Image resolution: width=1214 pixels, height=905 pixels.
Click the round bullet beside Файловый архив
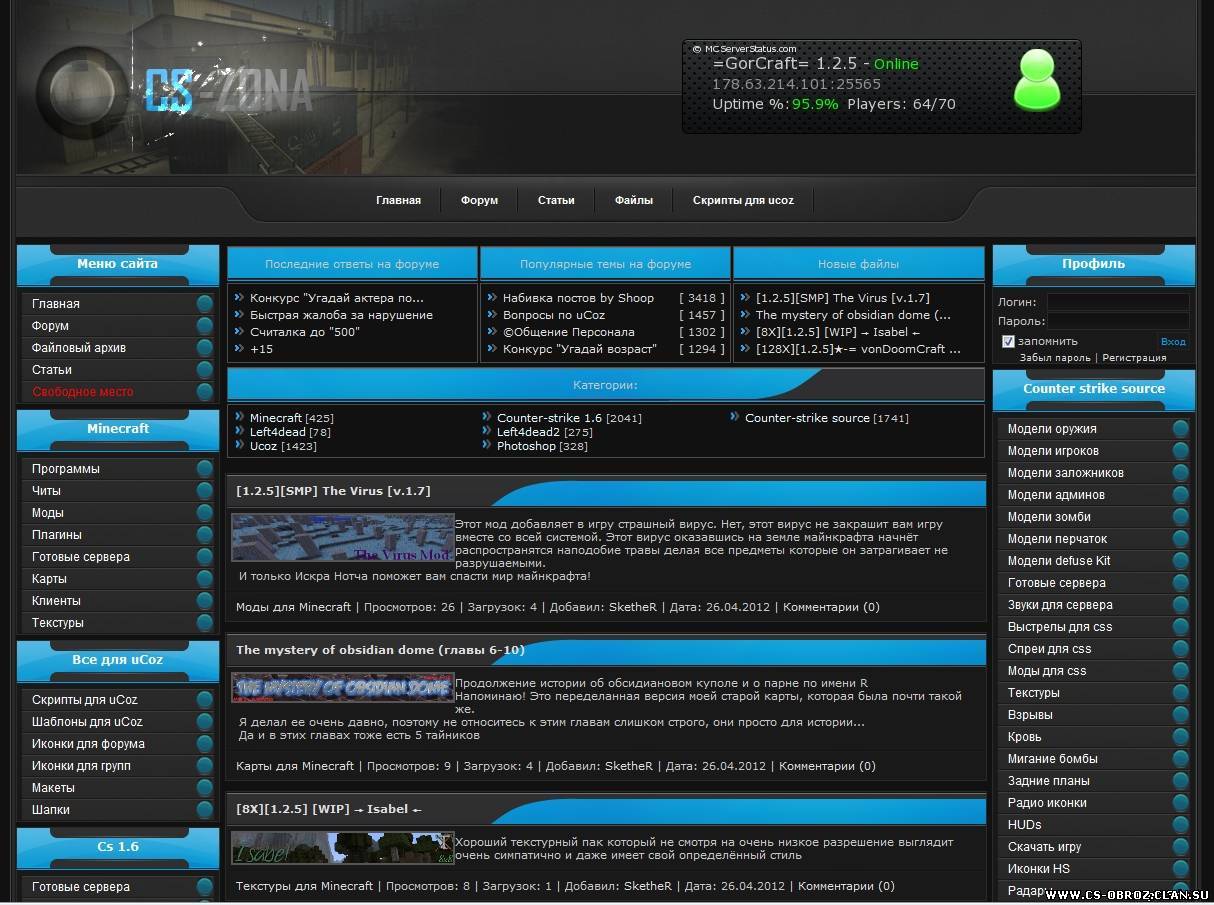click(x=205, y=348)
